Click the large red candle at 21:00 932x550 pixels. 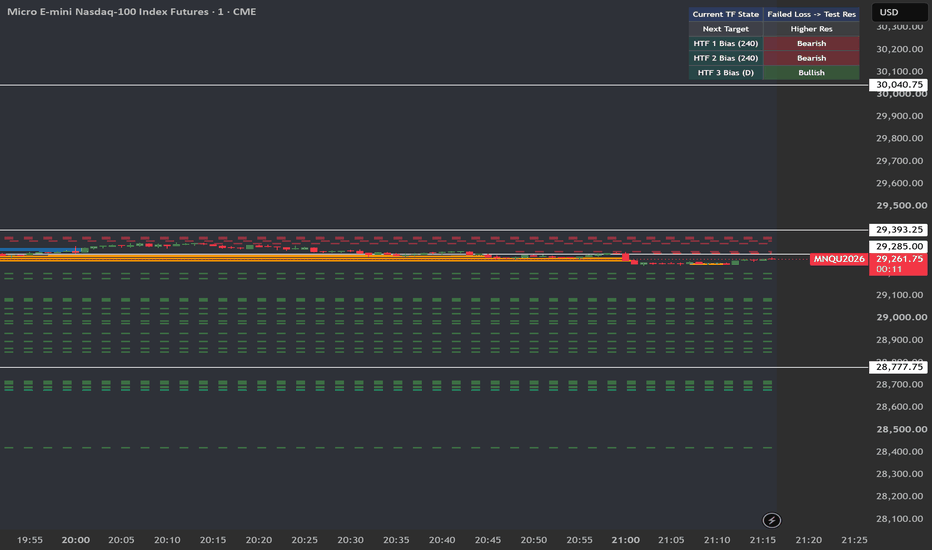pyautogui.click(x=626, y=256)
